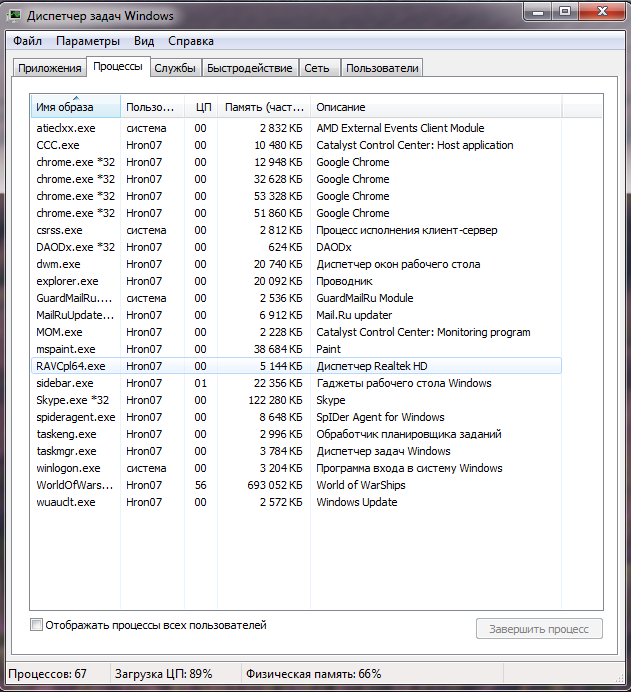Select chrome.exe using 53 328 КБ
This screenshot has width=631, height=692.
point(296,196)
